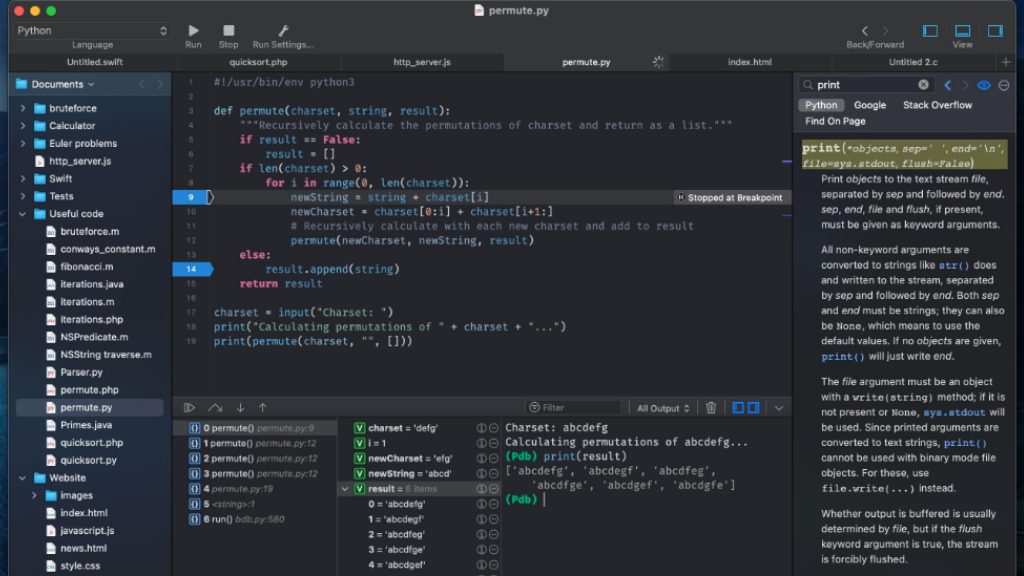Viewport: 1024px width, 576px height.
Task: Expand the images folder
Action: coord(34,496)
